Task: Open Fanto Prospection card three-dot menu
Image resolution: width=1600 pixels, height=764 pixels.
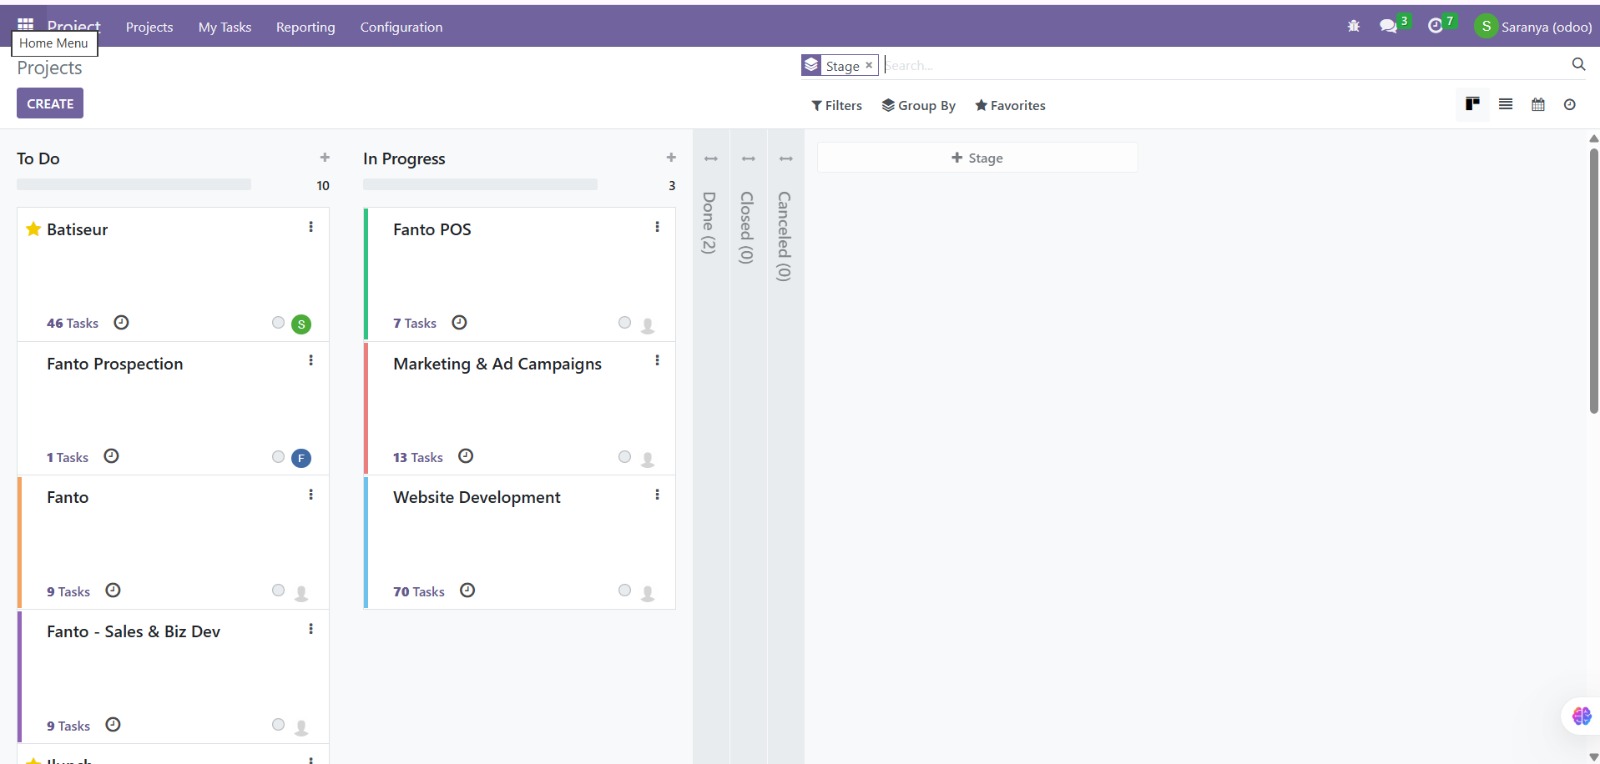Action: click(x=311, y=360)
